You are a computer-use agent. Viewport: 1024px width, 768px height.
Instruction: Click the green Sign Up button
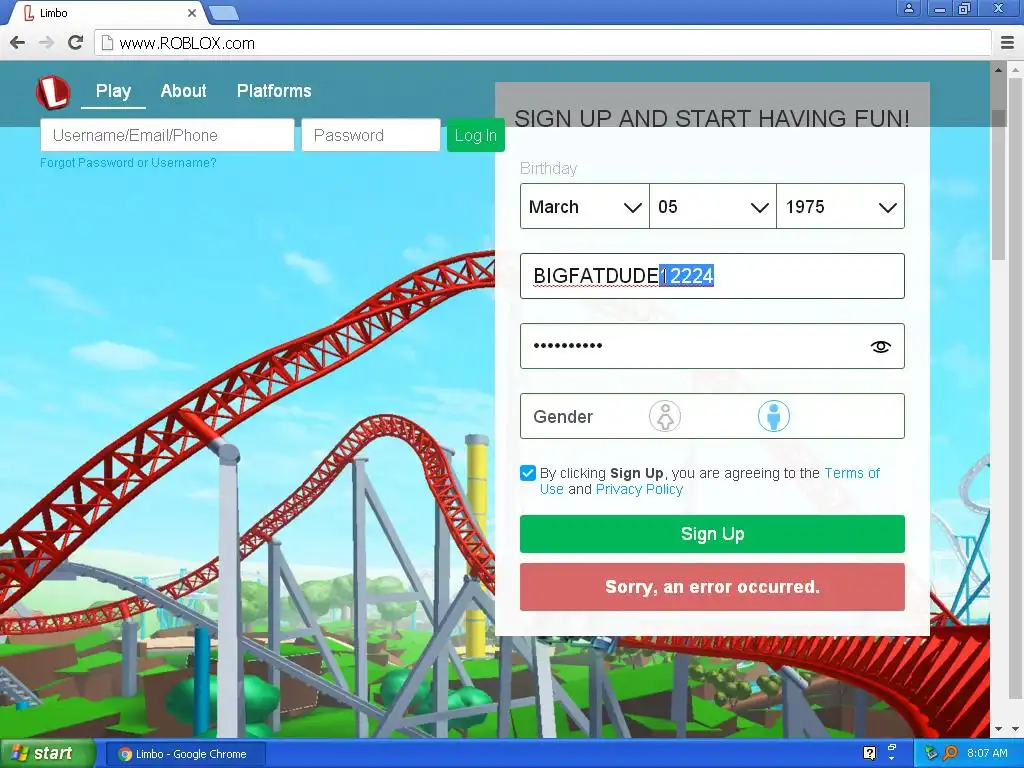click(x=712, y=534)
